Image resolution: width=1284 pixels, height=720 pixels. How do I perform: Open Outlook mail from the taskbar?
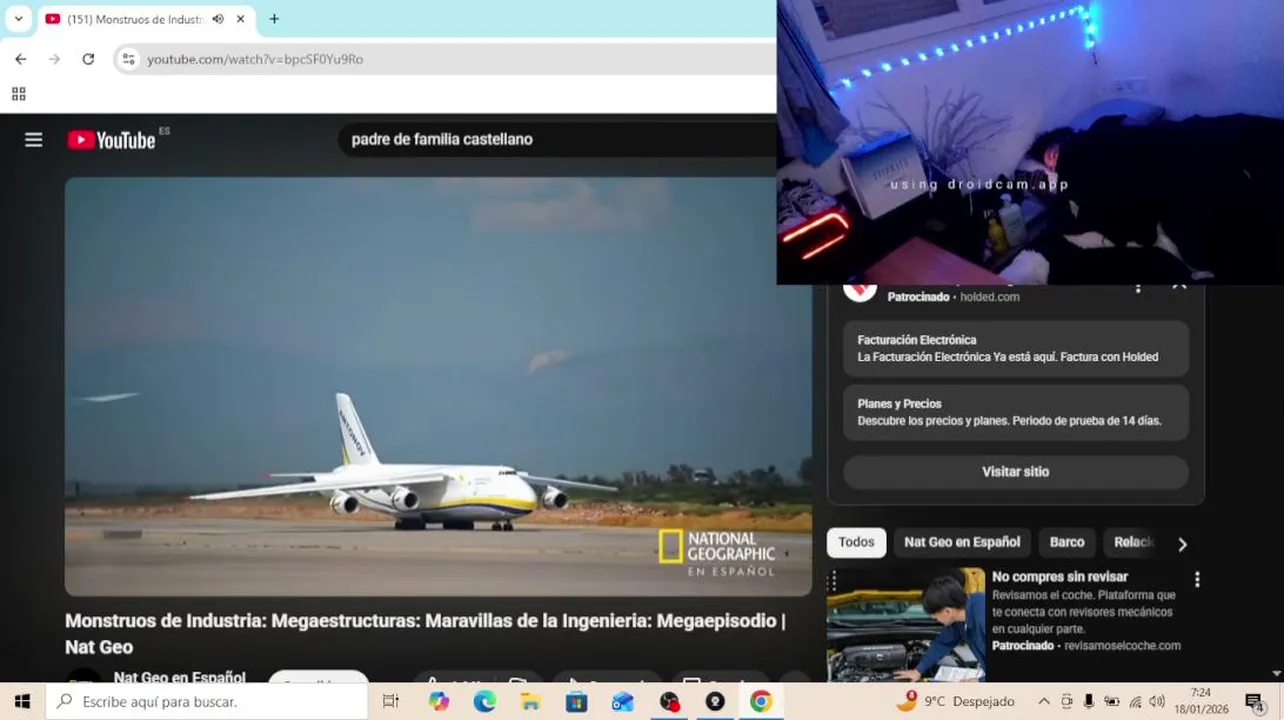point(623,702)
